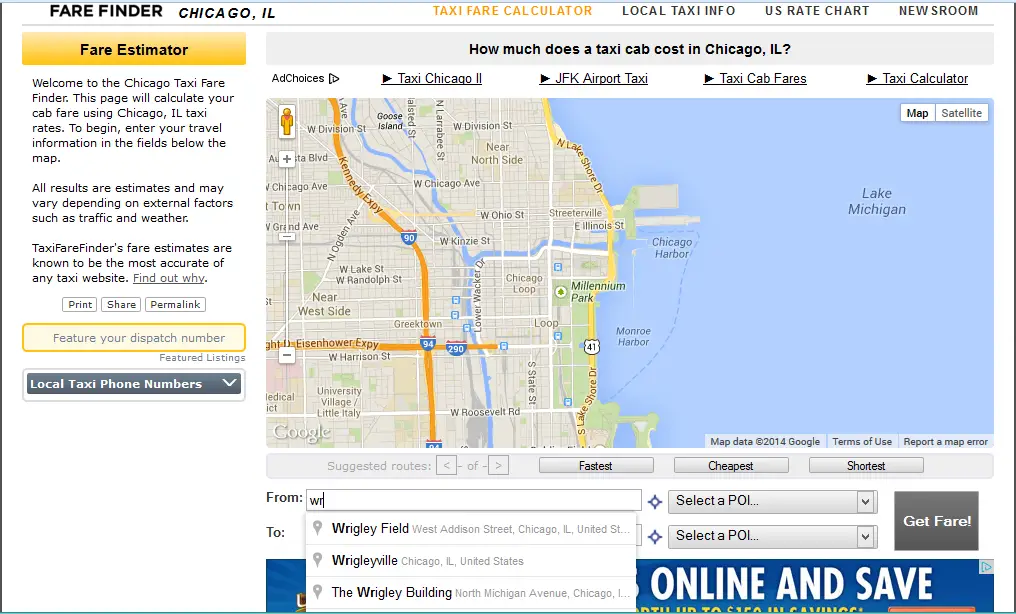The height and width of the screenshot is (614, 1016).
Task: Click the From field locate-me crosshair icon
Action: 655,501
